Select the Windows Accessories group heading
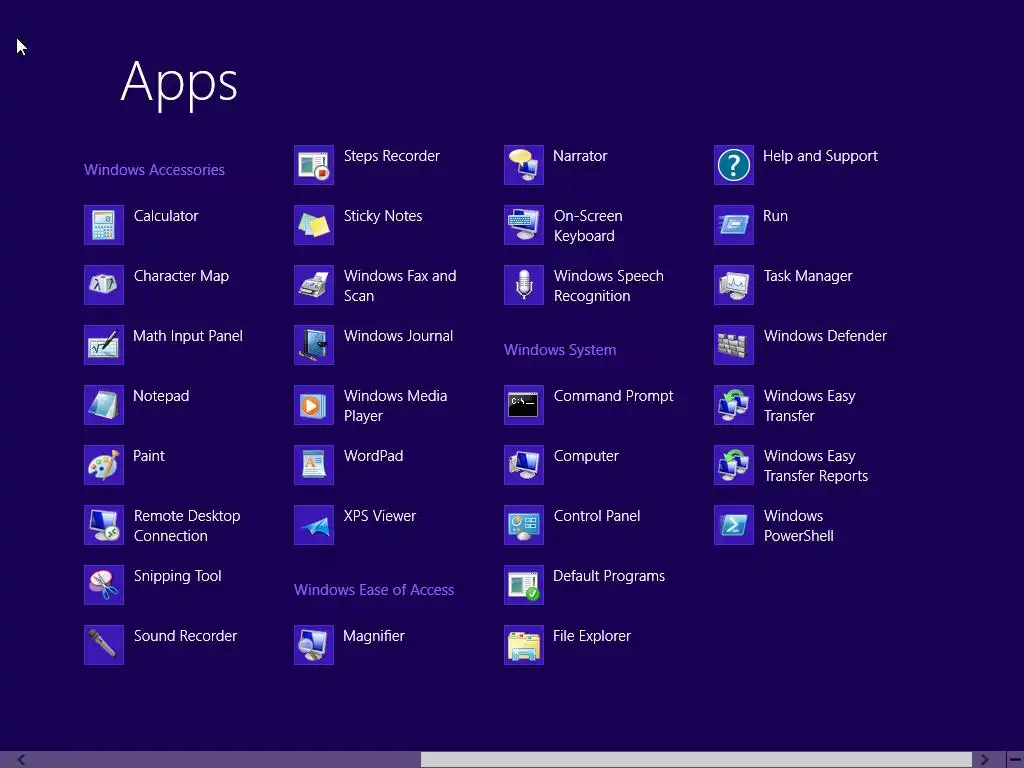 coord(154,170)
